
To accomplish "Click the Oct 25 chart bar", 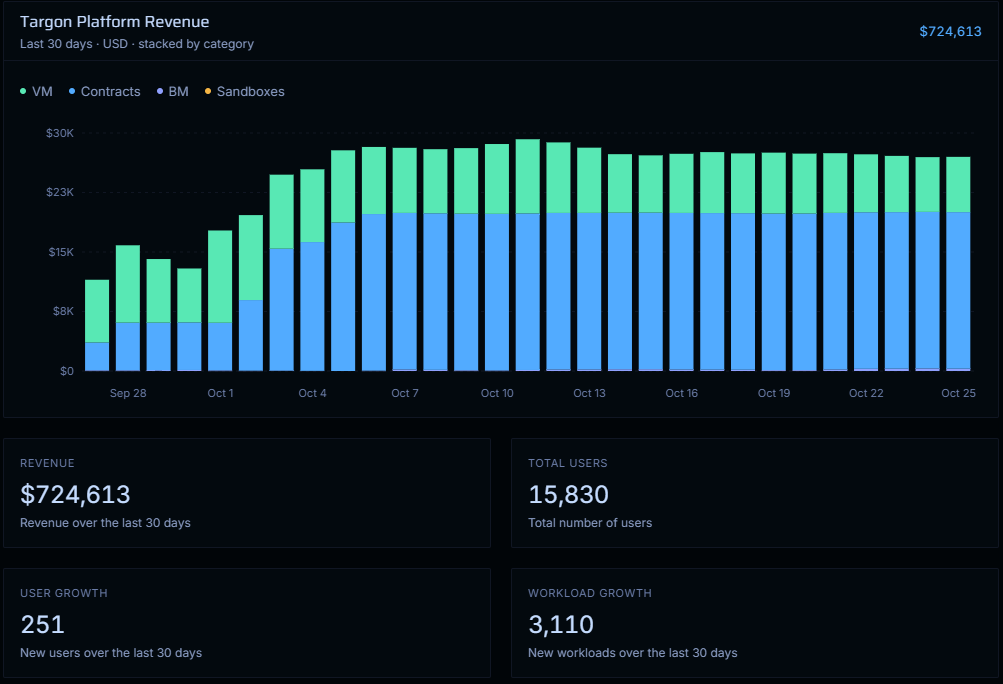I will [958, 264].
